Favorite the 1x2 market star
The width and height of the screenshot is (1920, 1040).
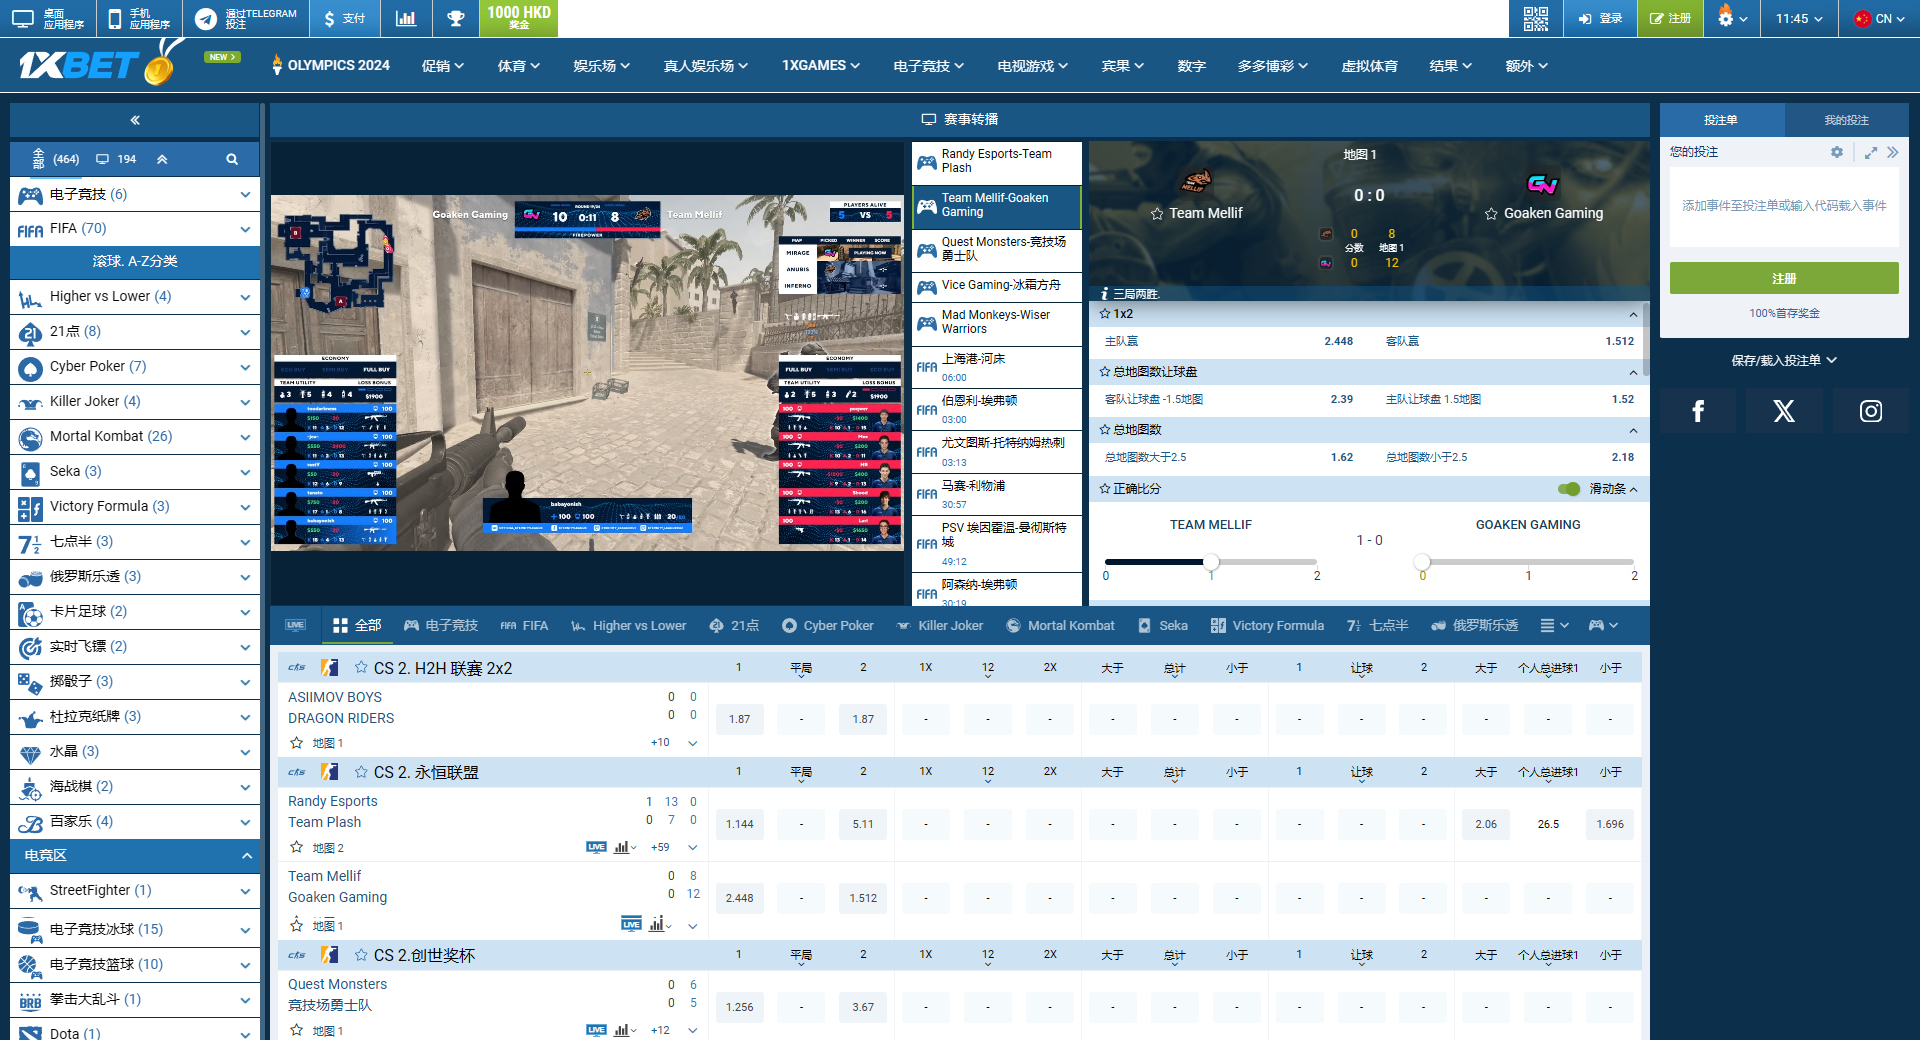tap(1105, 314)
